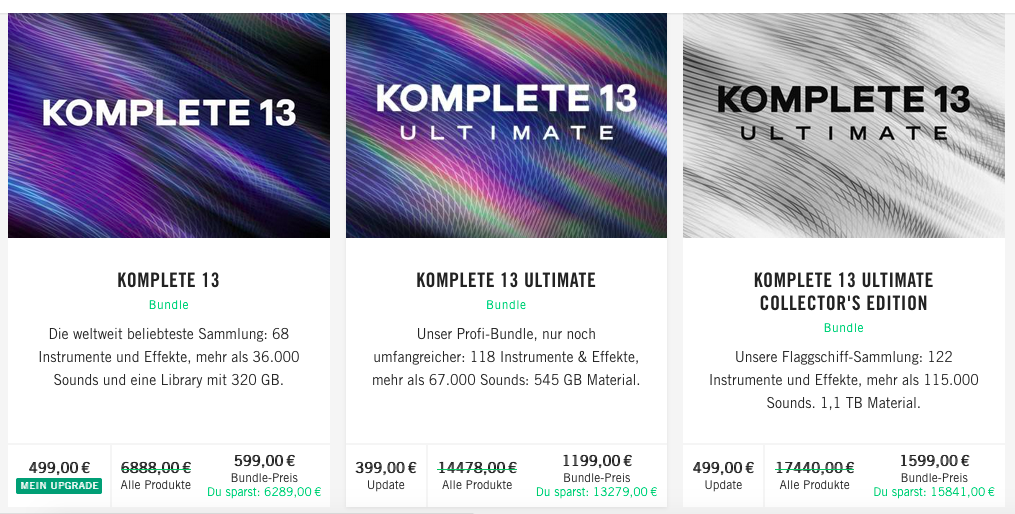Click the rainbow Komplete 13 Ultimate banner

point(506,125)
